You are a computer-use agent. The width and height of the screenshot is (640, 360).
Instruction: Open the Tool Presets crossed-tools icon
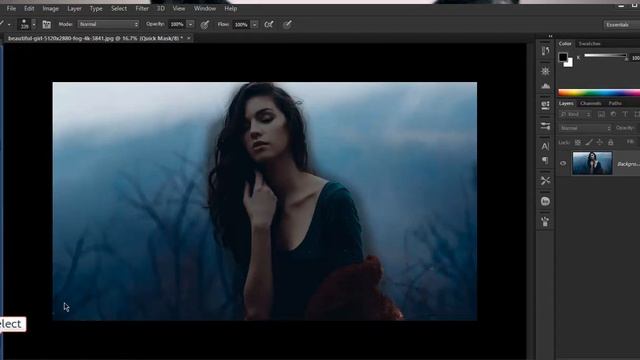545,180
